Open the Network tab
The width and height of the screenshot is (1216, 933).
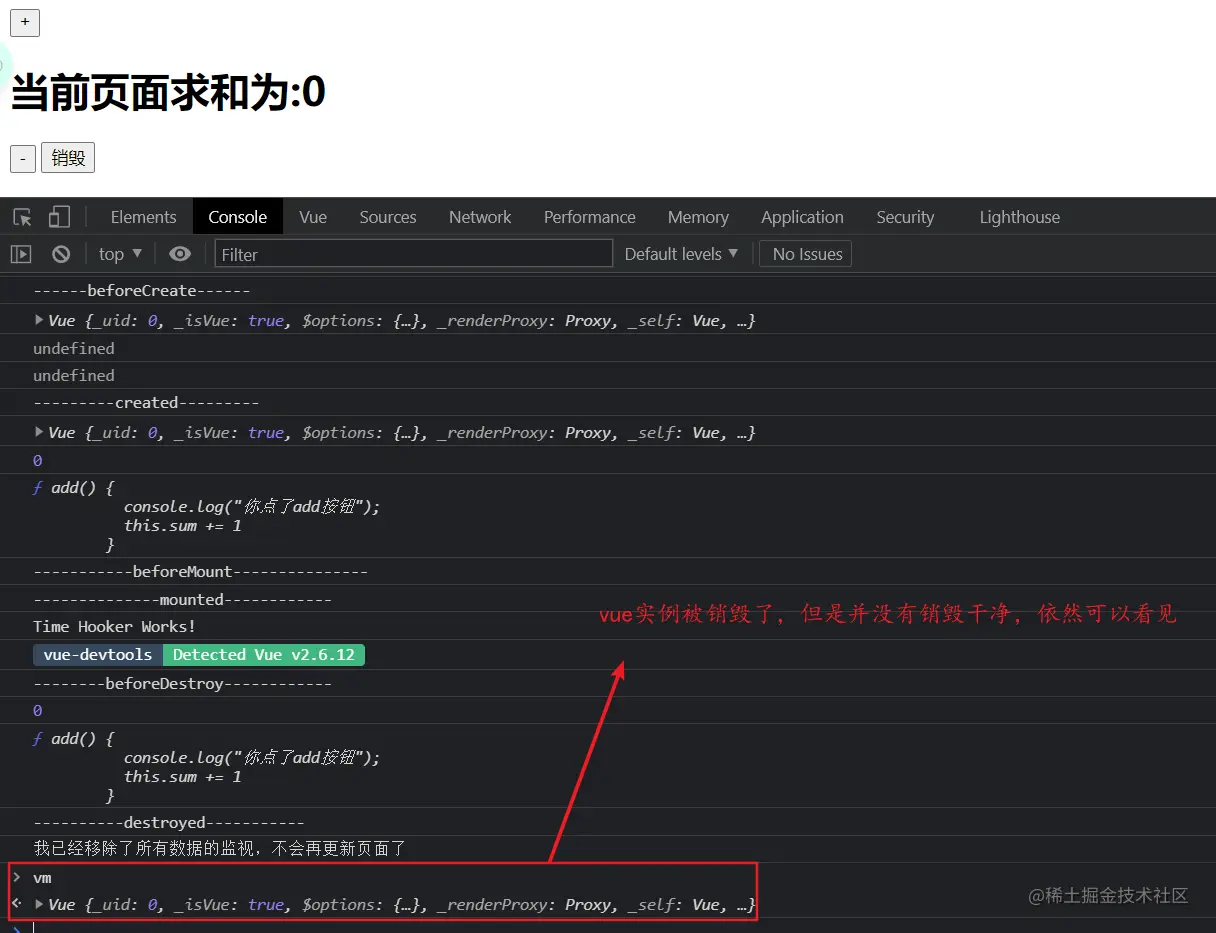click(480, 217)
